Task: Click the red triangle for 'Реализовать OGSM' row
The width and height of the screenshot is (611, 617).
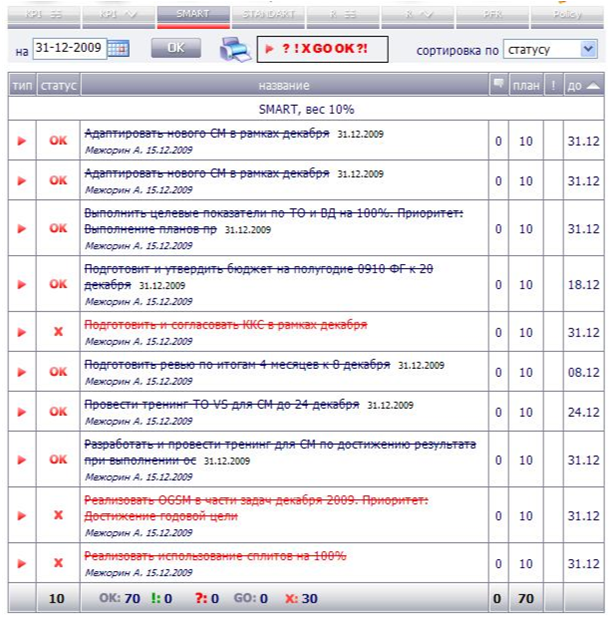Action: coord(22,516)
